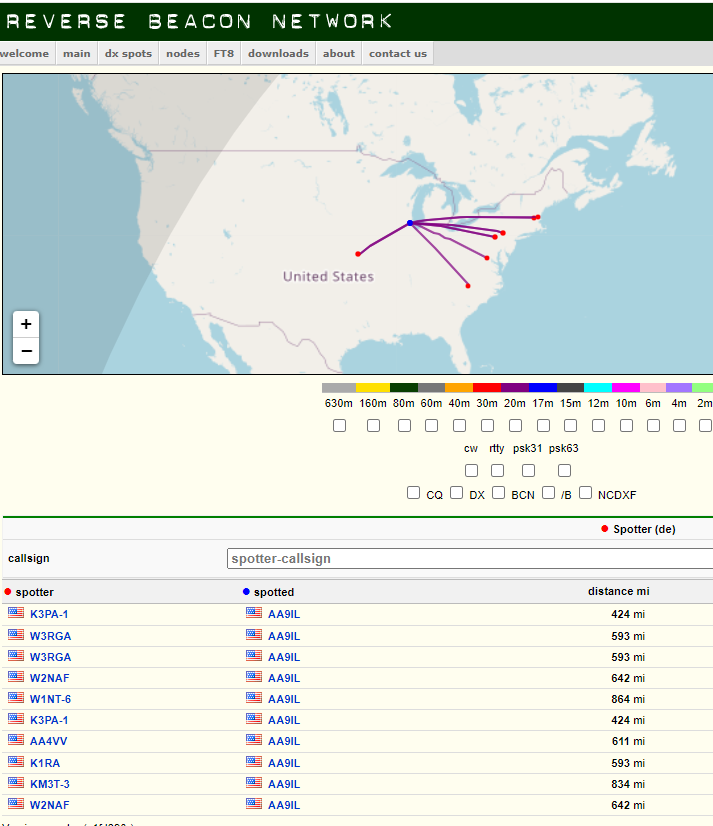The width and height of the screenshot is (713, 826).
Task: Open spotter link K3PA-1 in first row
Action: pos(49,614)
